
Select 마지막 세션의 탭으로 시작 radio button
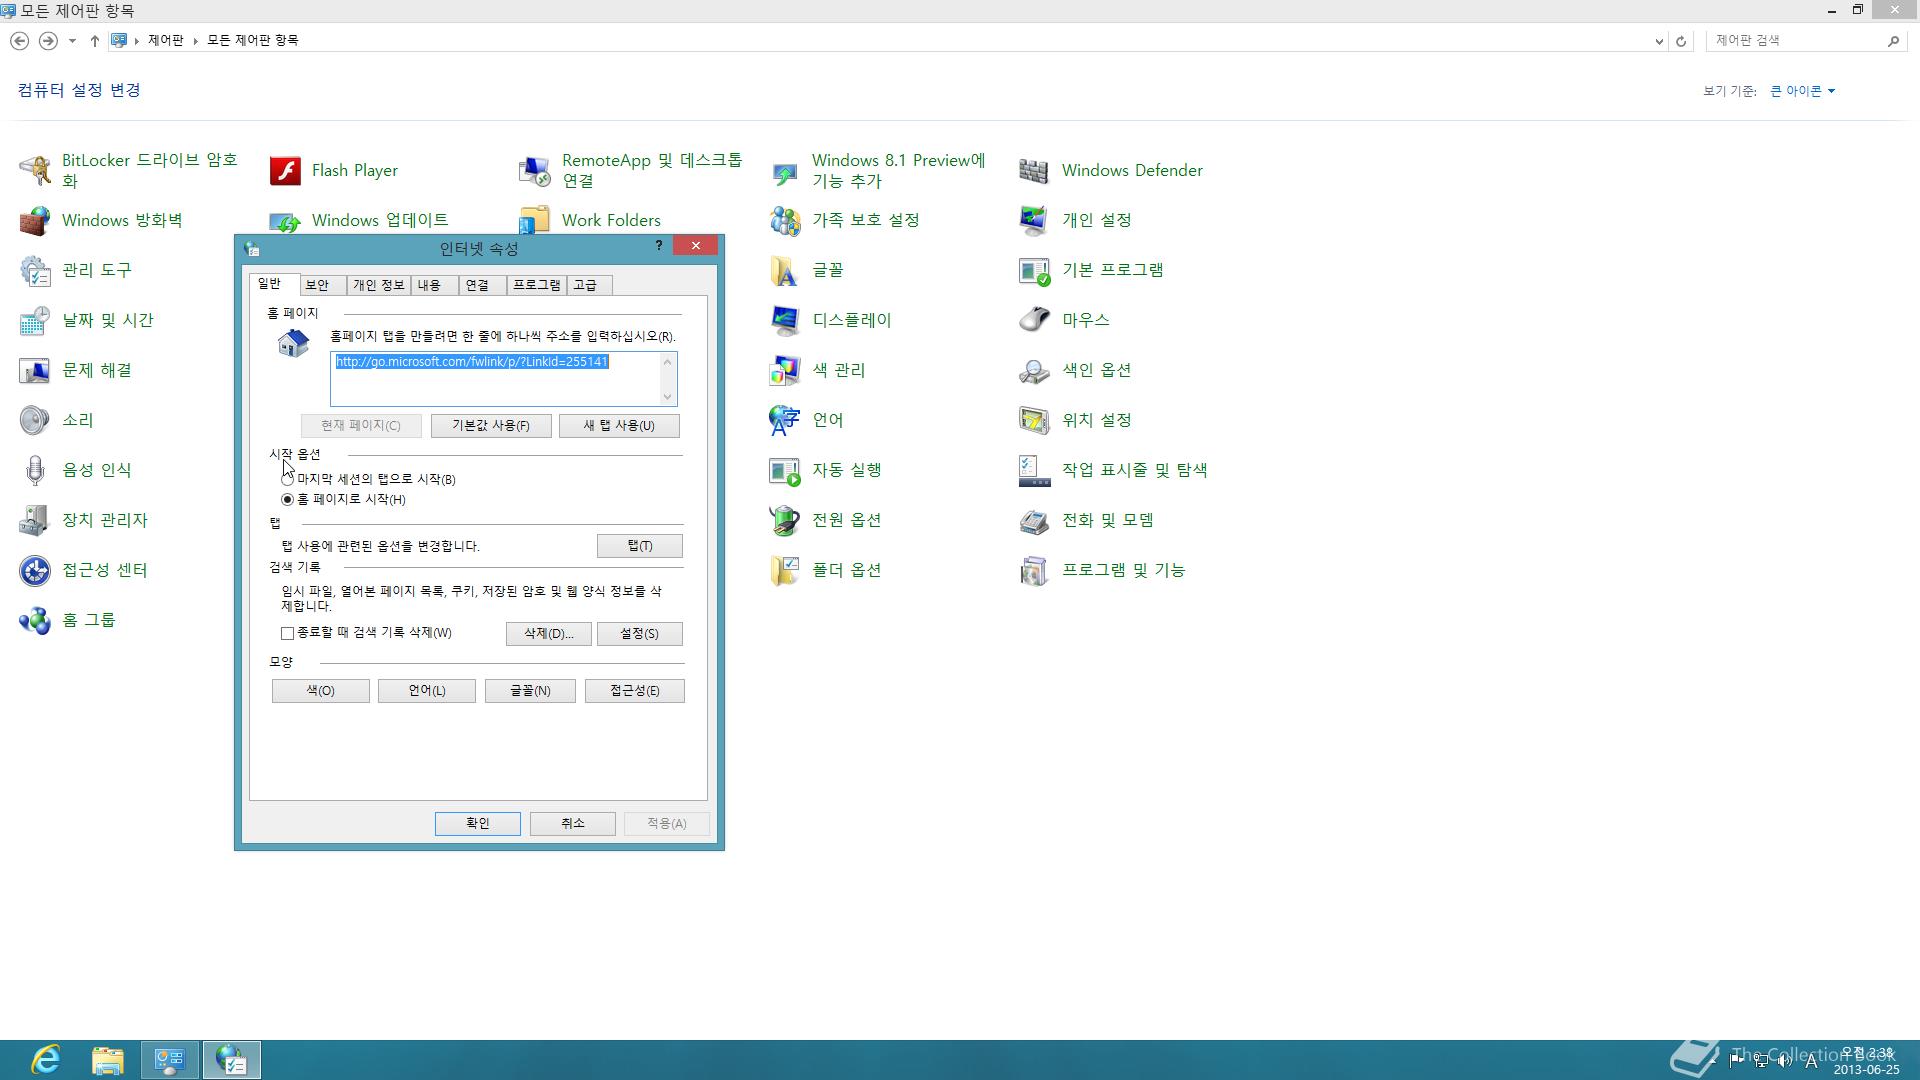[x=288, y=479]
